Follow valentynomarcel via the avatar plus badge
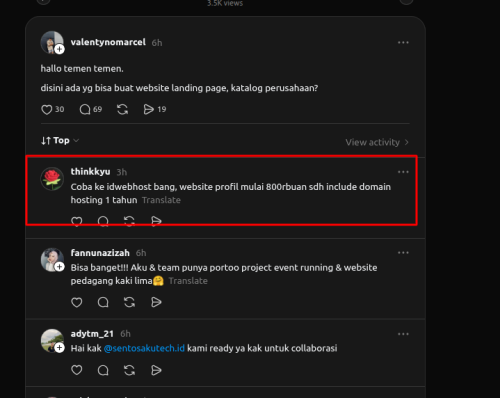 click(60, 49)
